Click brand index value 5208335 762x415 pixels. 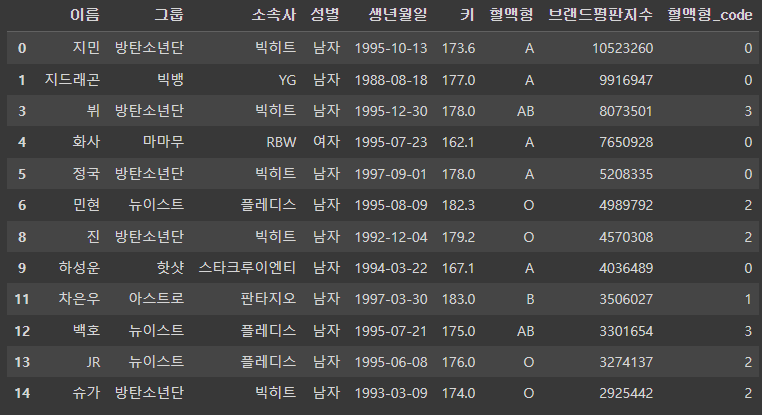click(x=626, y=174)
